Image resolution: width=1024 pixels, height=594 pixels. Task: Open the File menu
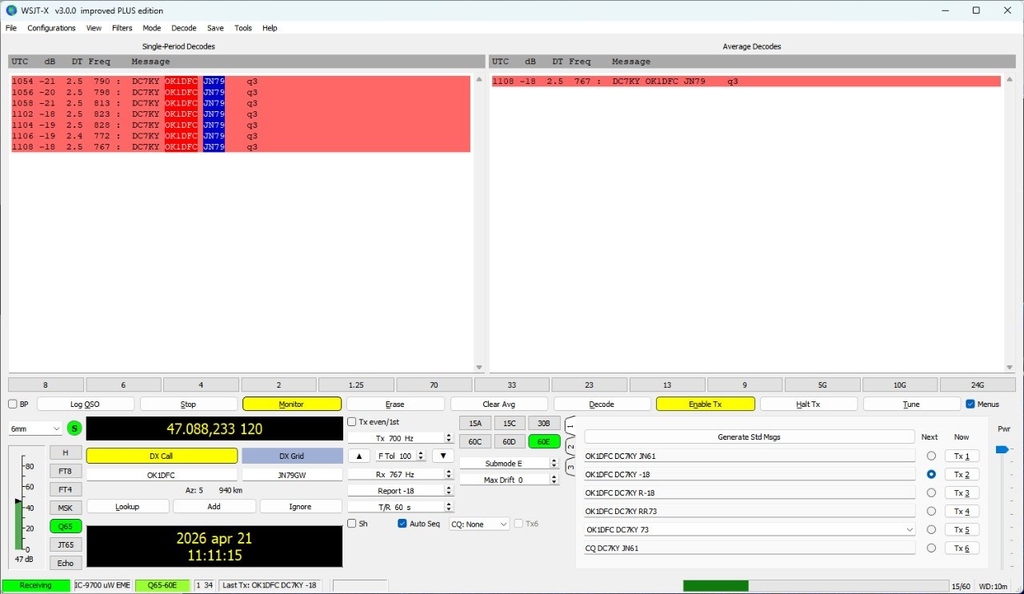(11, 28)
